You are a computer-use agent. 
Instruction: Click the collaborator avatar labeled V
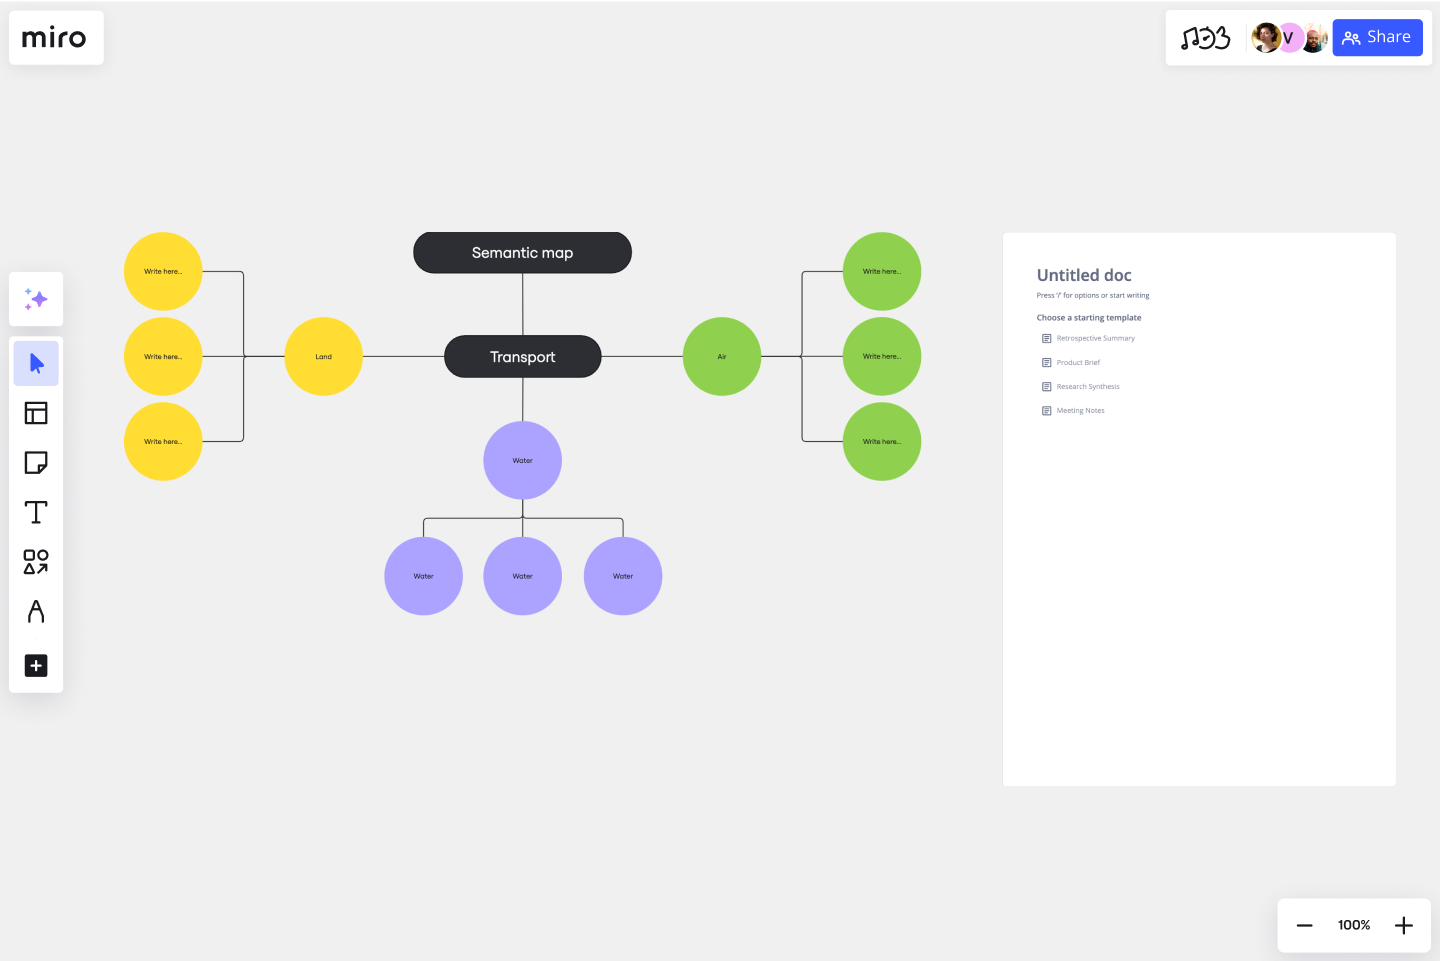pyautogui.click(x=1289, y=37)
